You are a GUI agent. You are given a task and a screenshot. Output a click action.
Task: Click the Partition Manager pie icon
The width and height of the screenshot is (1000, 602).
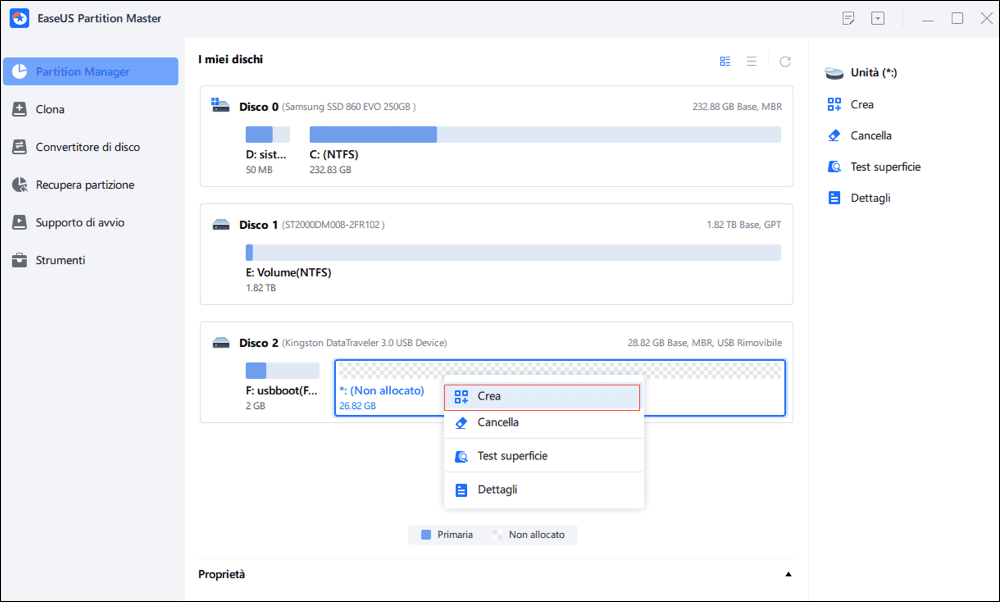(x=20, y=71)
